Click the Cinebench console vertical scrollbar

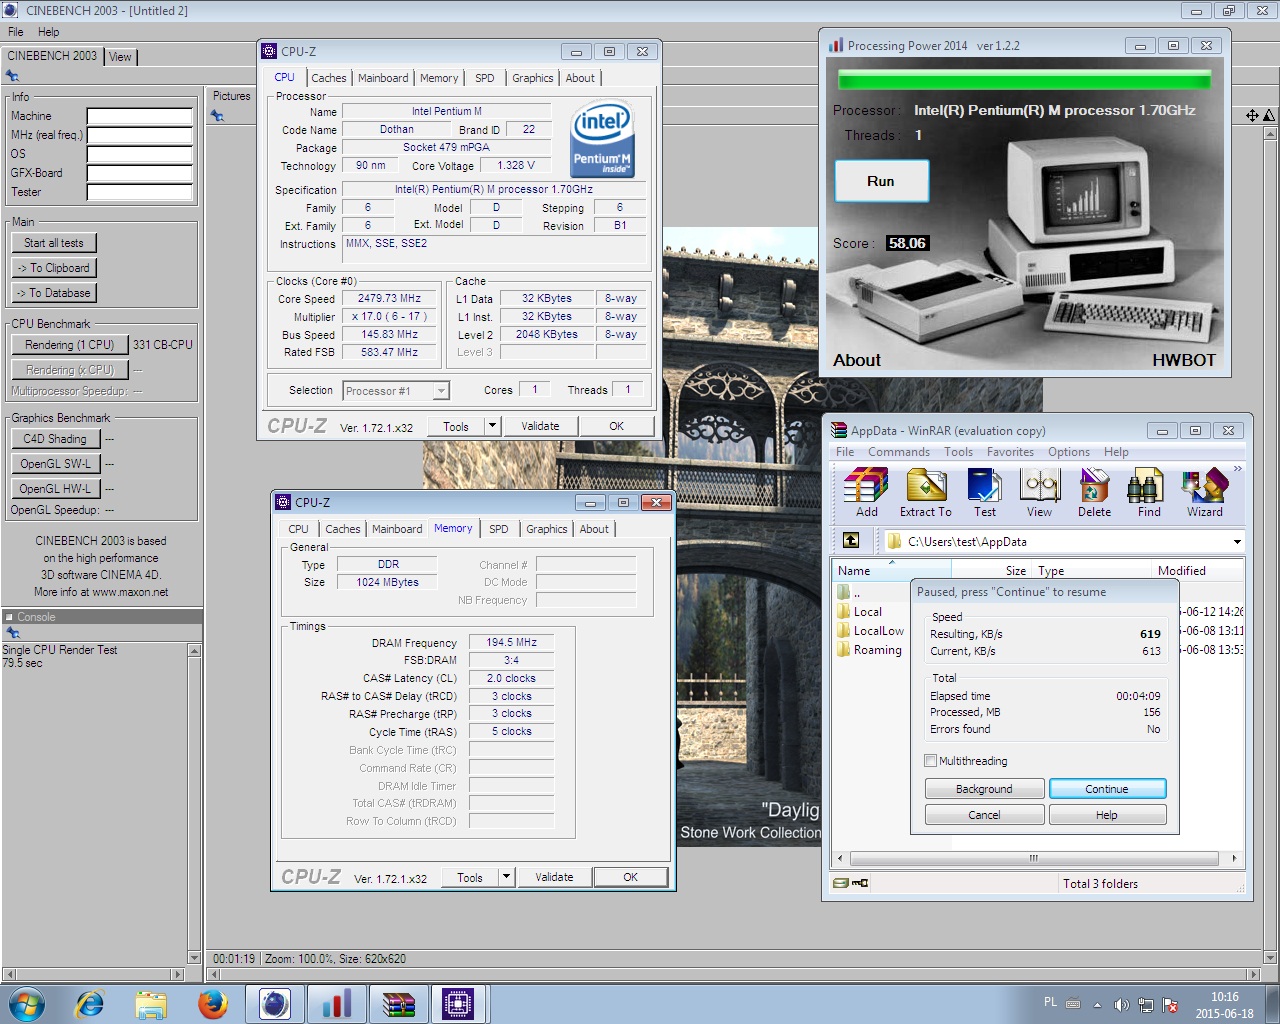(x=195, y=804)
